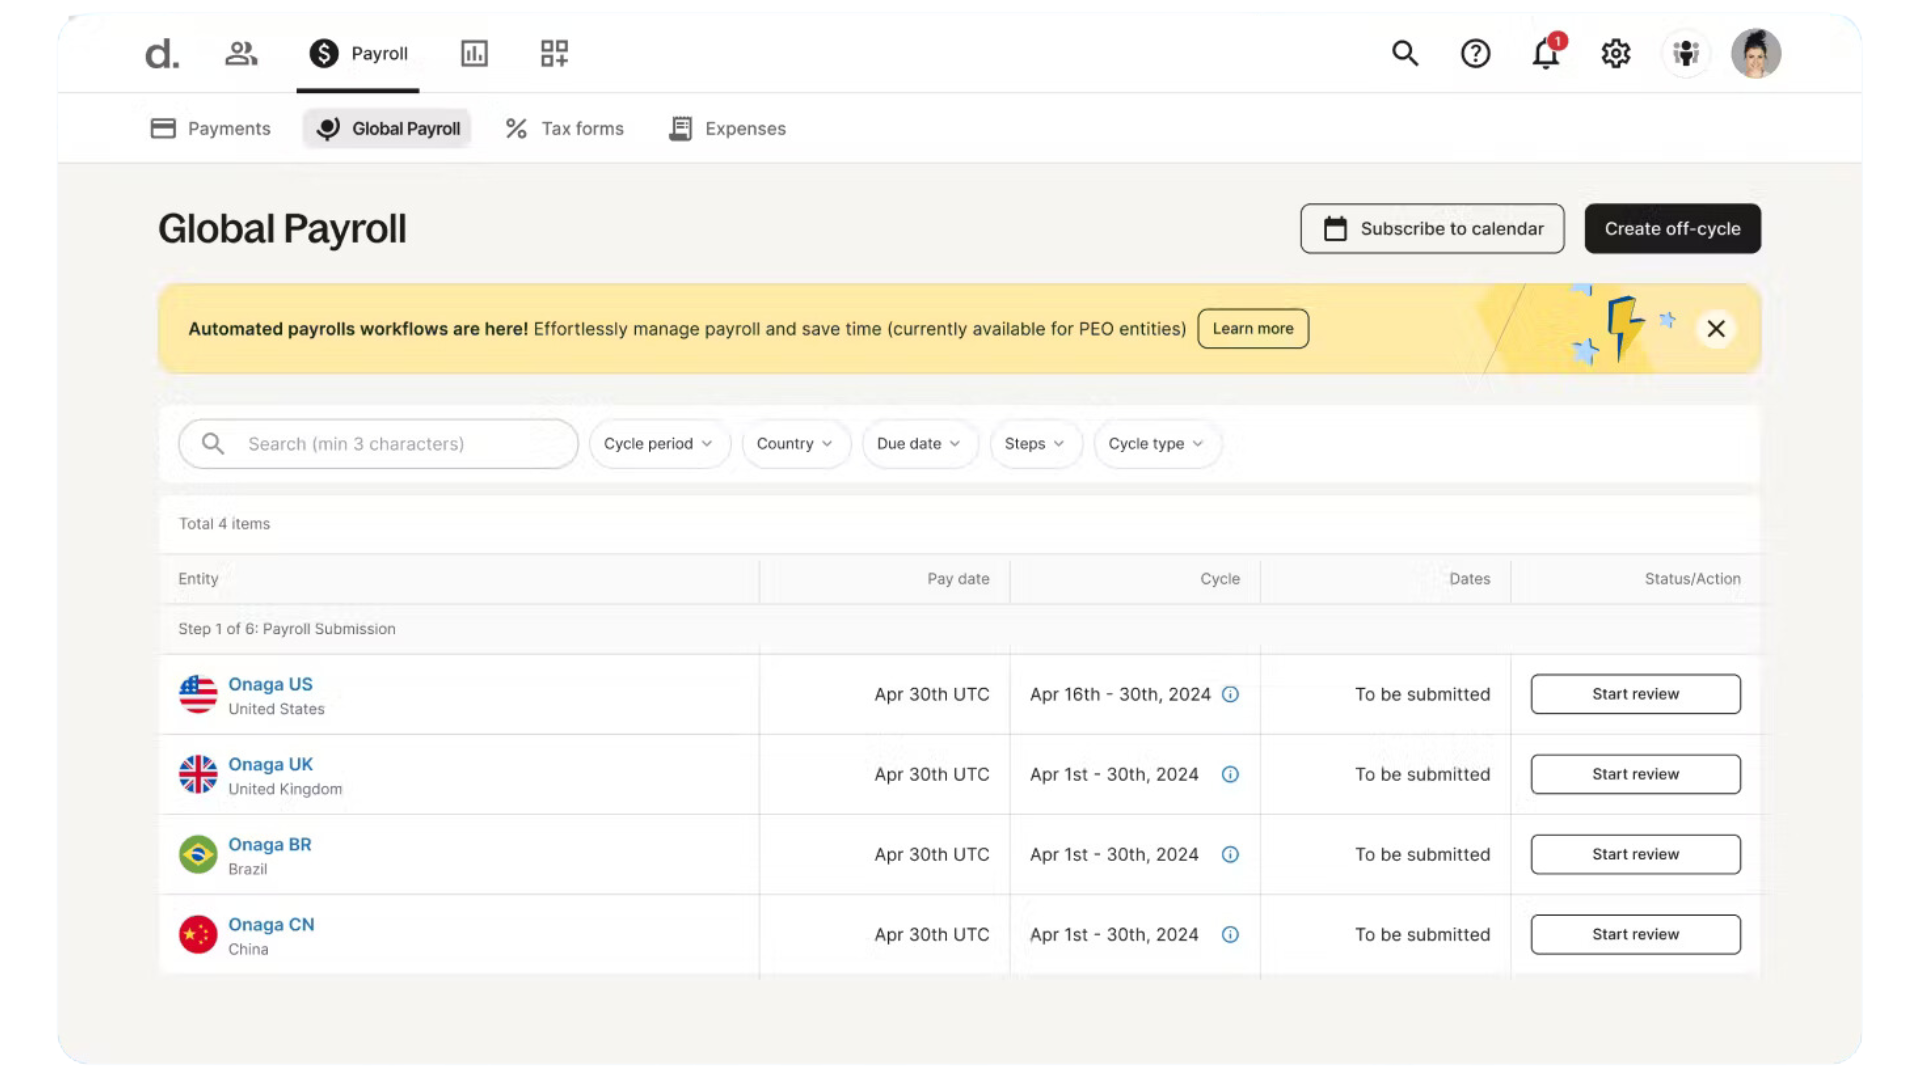Open the notifications bell

click(x=1546, y=53)
